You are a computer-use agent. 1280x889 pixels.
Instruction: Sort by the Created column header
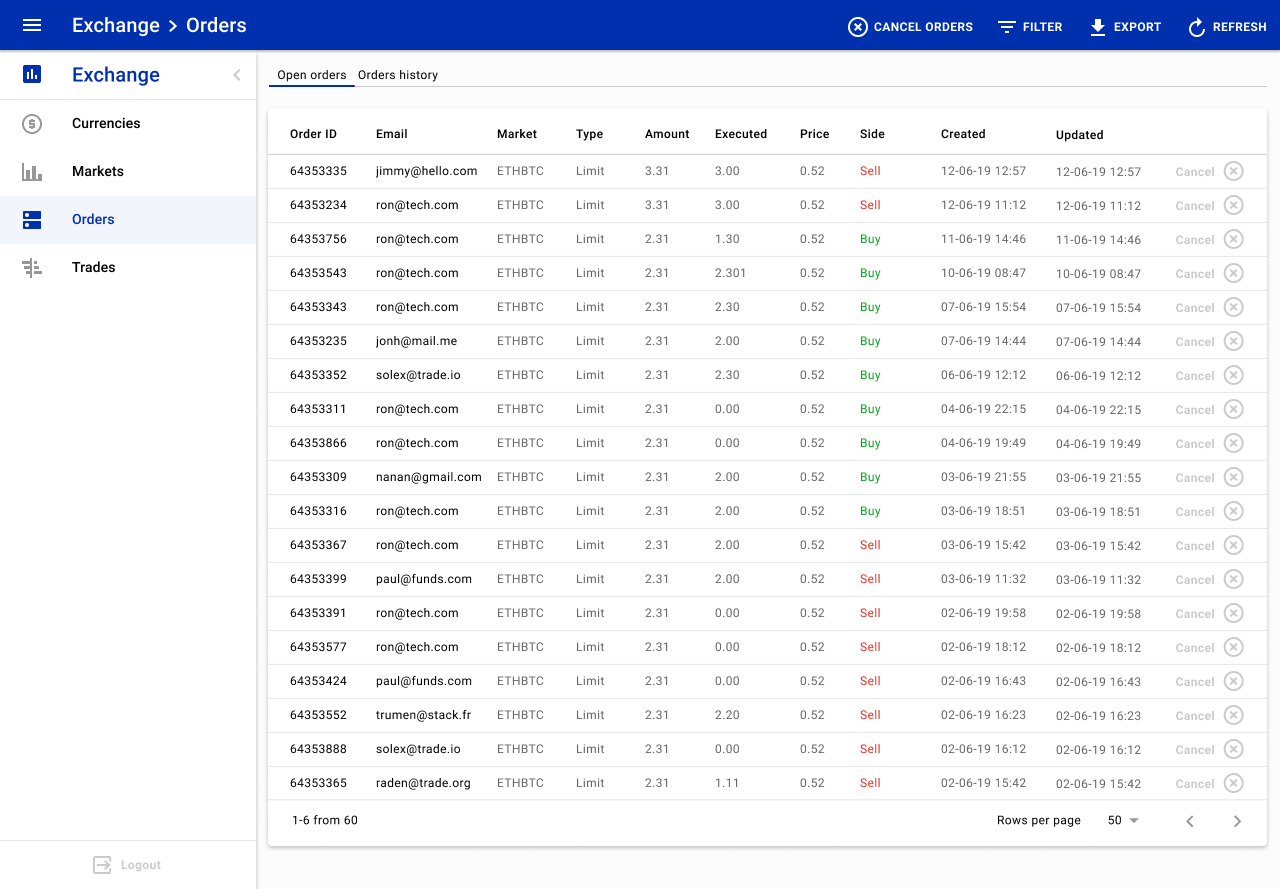click(963, 134)
